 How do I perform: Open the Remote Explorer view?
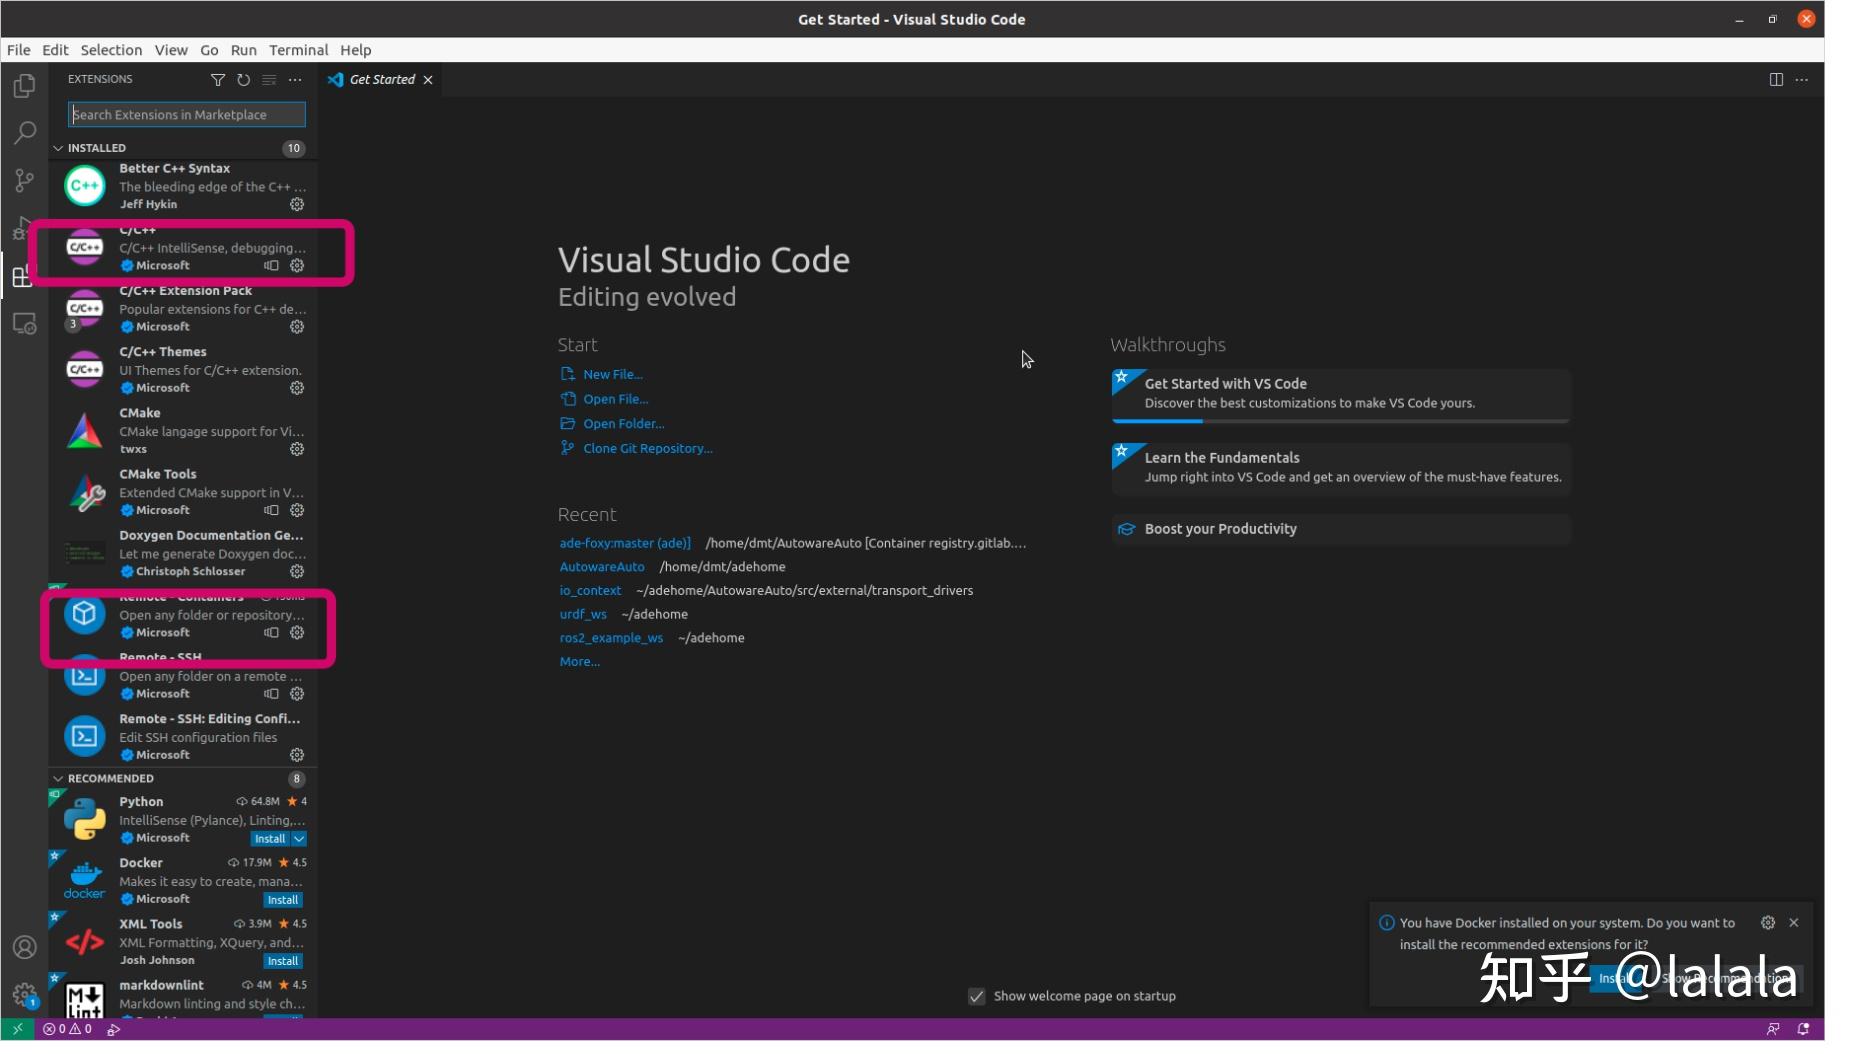24,324
